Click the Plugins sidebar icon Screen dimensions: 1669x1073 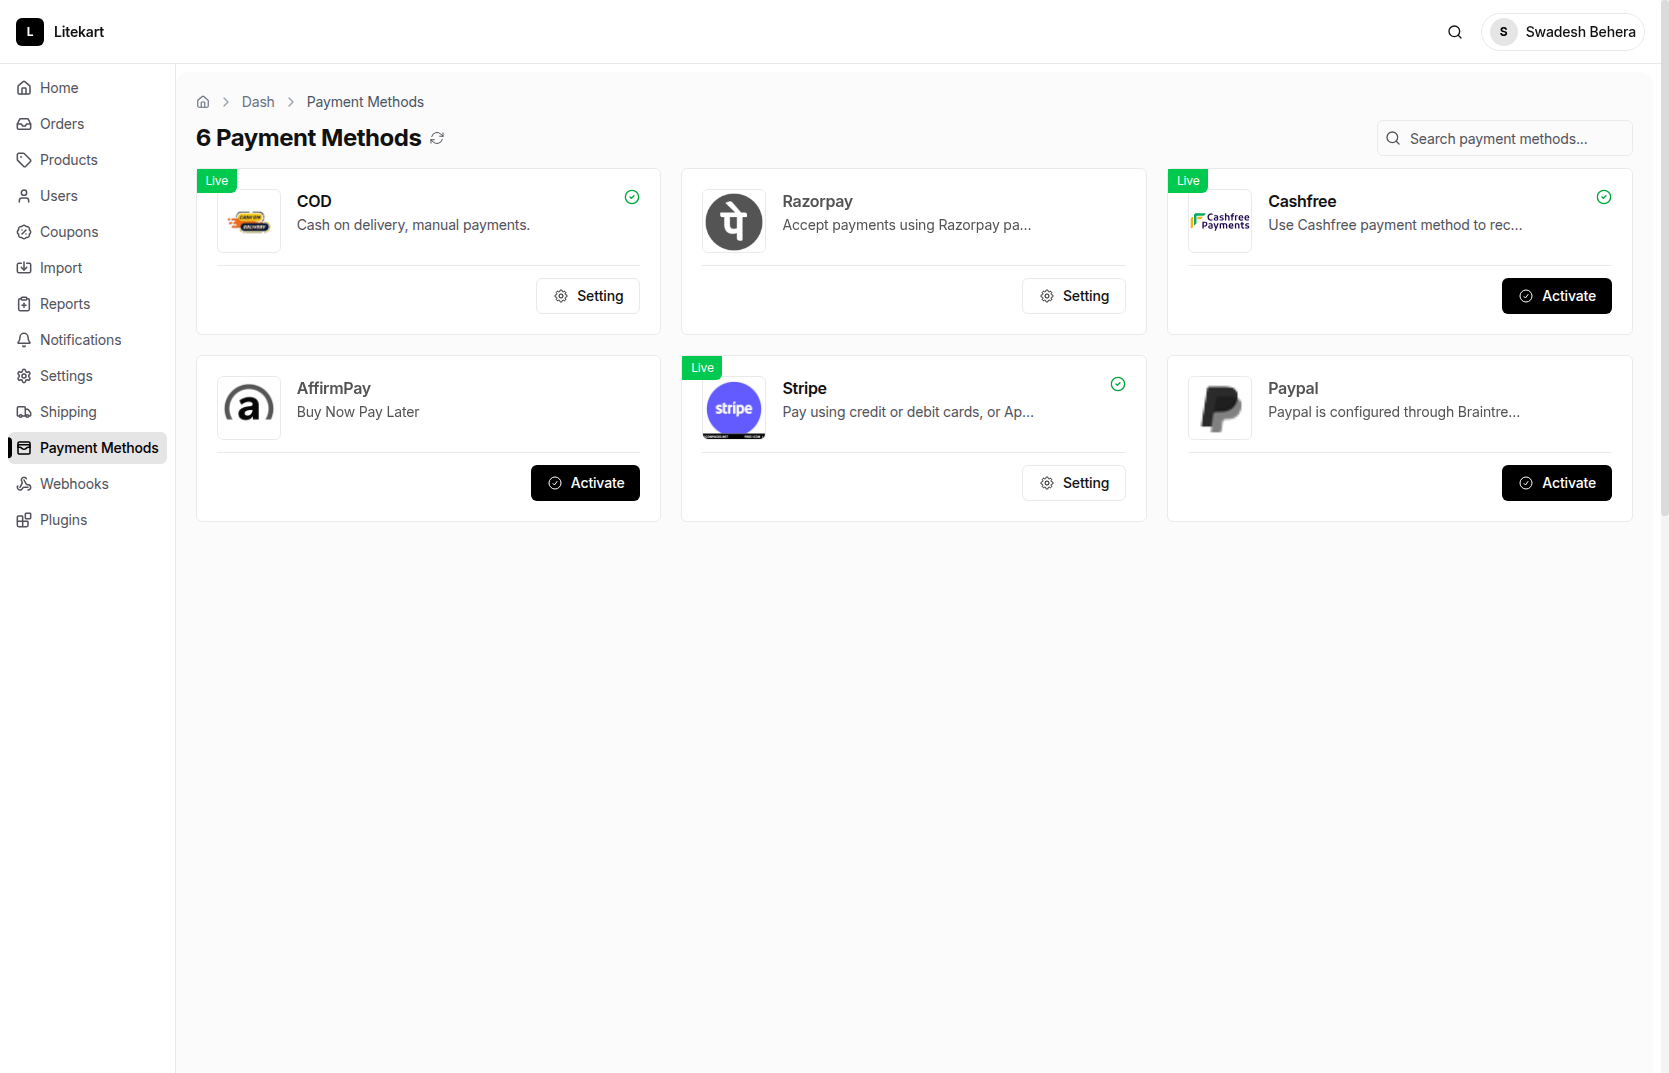coord(24,520)
